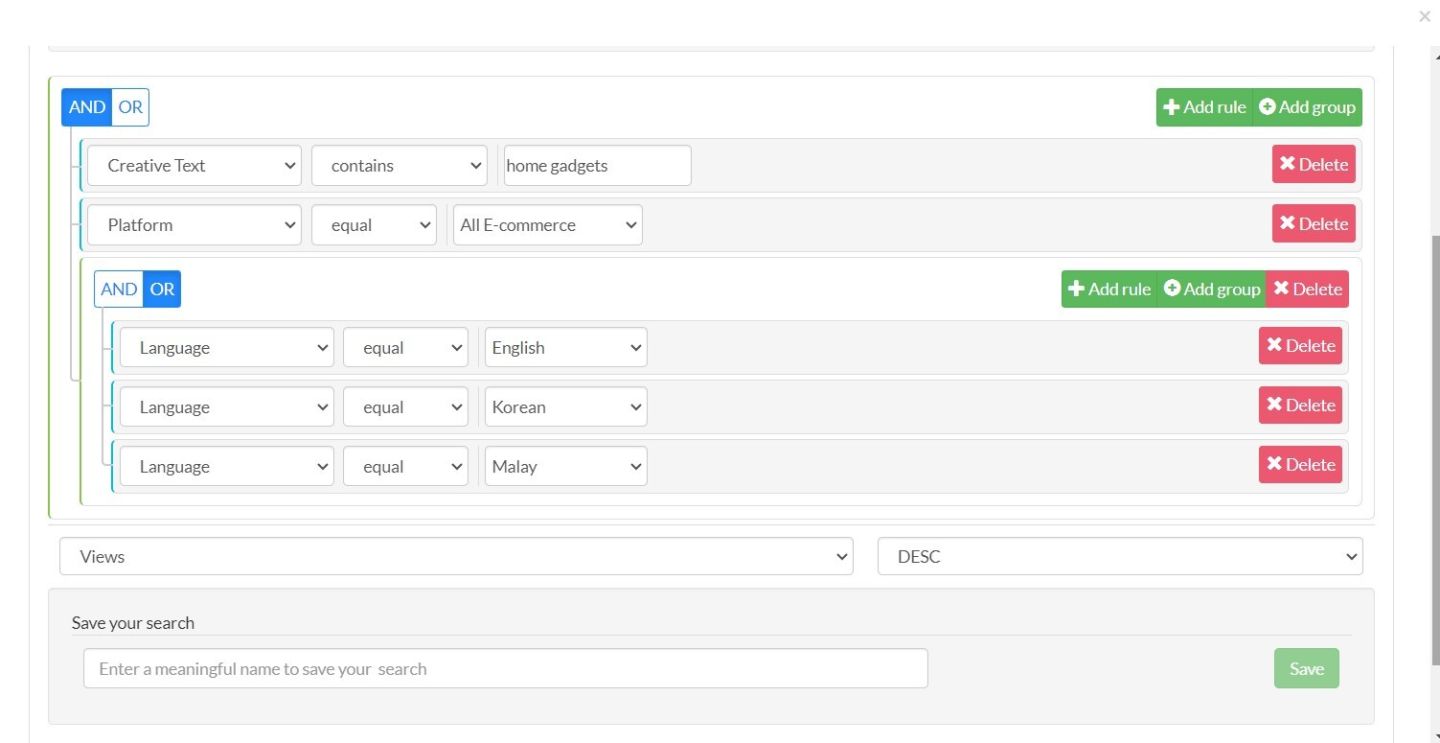
Task: Switch top-level group condition to OR
Action: point(130,107)
